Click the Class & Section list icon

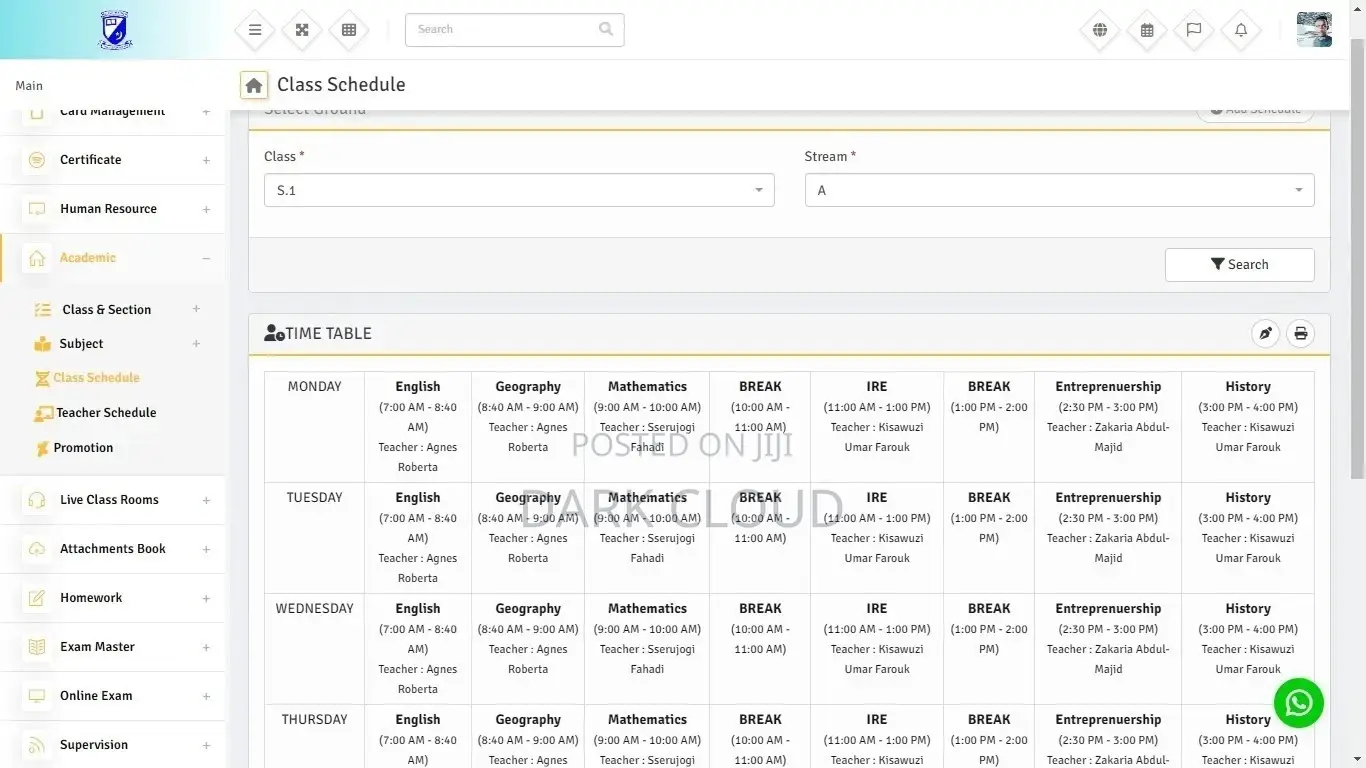click(x=43, y=310)
